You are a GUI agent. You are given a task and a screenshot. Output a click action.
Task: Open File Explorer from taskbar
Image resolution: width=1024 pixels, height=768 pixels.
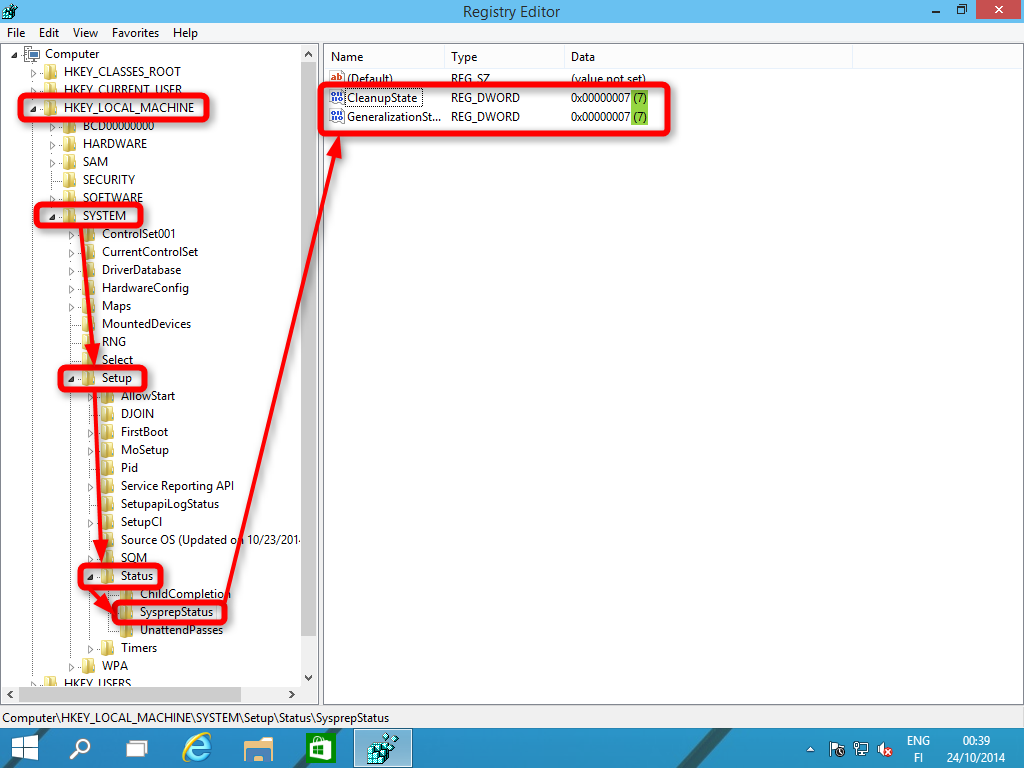pyautogui.click(x=259, y=749)
